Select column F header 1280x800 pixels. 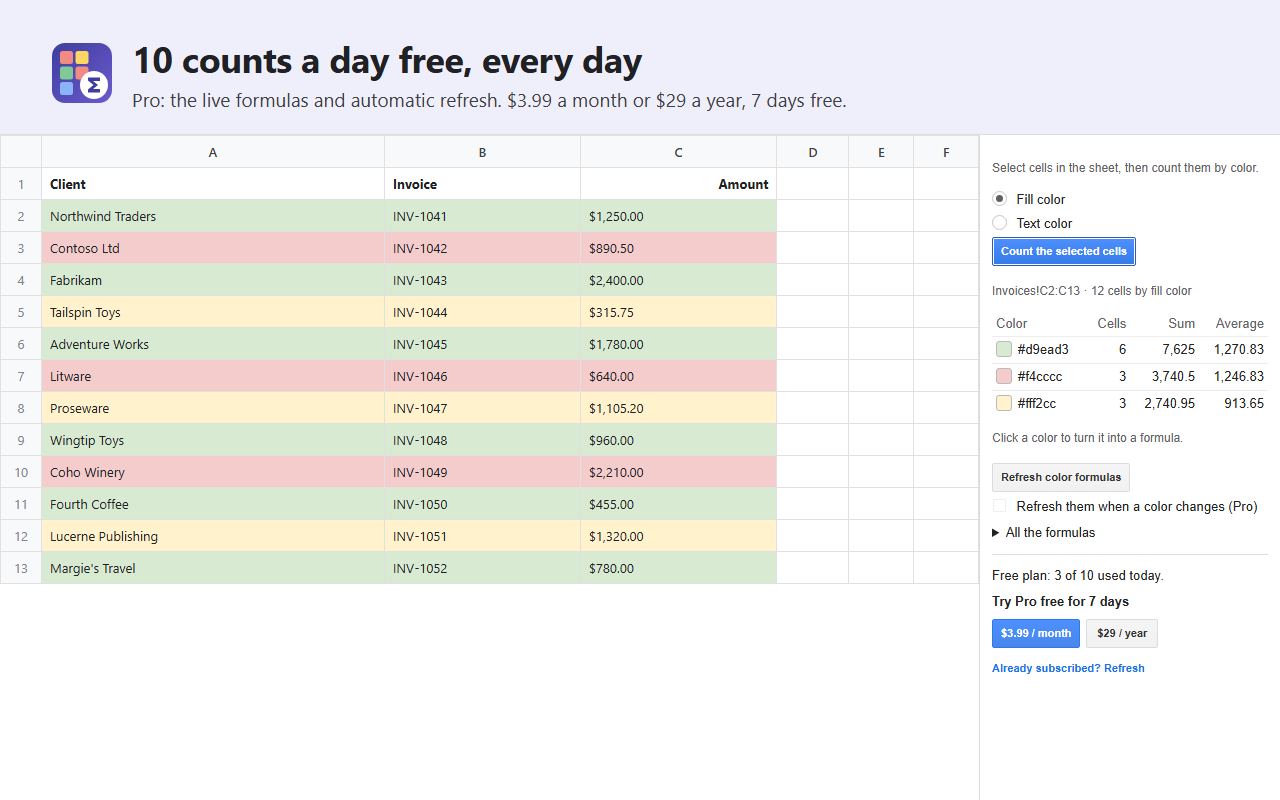pyautogui.click(x=946, y=152)
